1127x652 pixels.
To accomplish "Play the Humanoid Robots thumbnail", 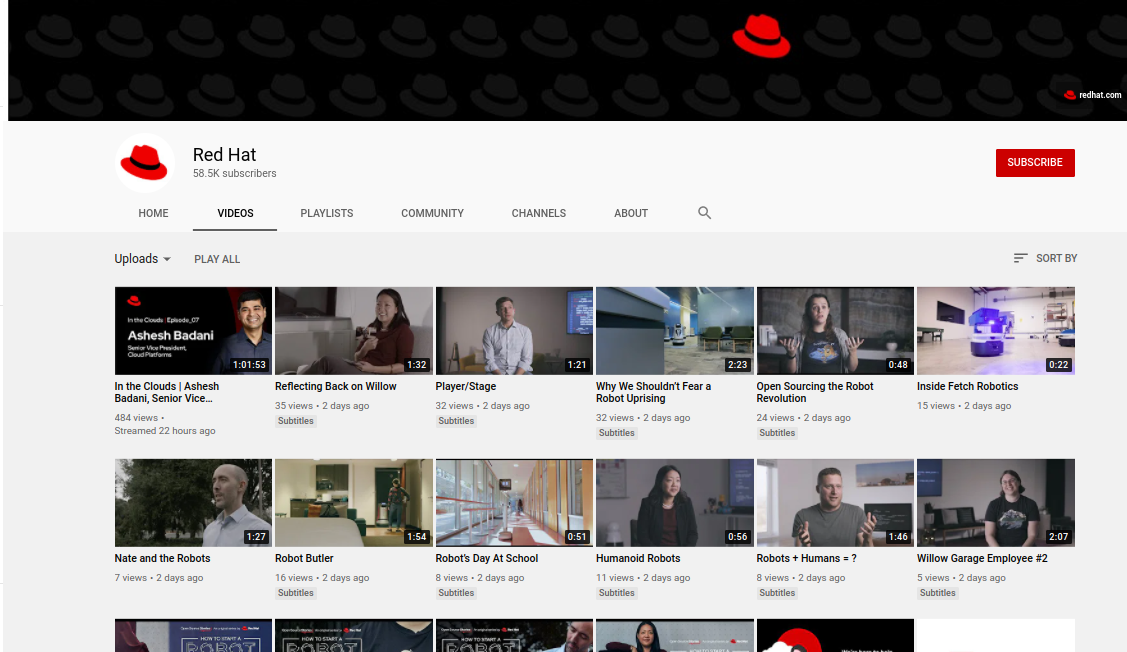I will click(675, 502).
